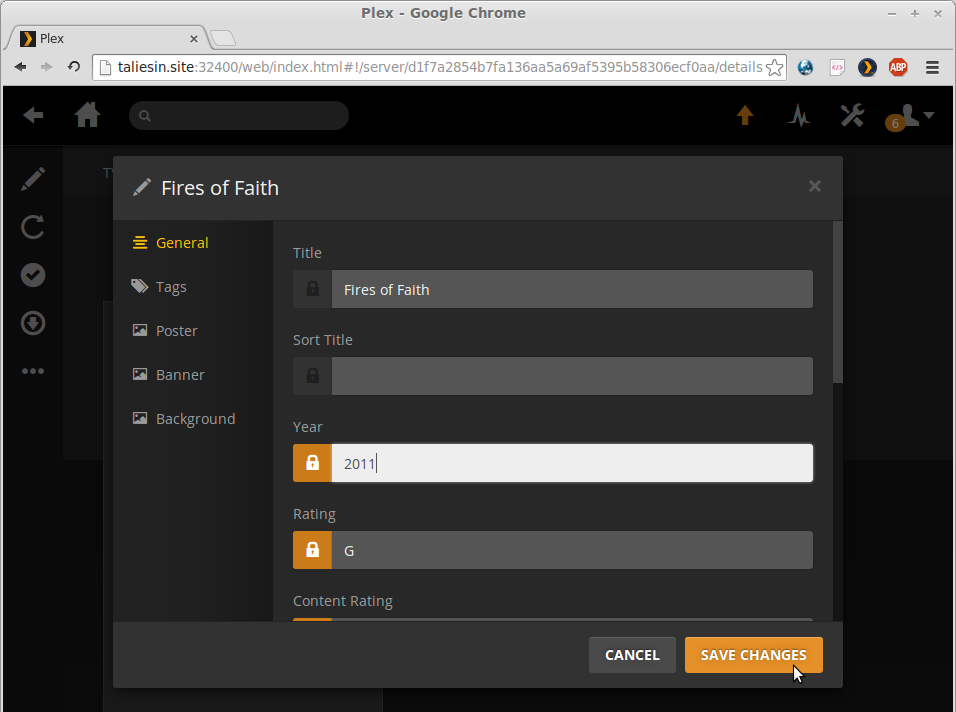956x712 pixels.
Task: Toggle the lock on Title field
Action: click(312, 289)
